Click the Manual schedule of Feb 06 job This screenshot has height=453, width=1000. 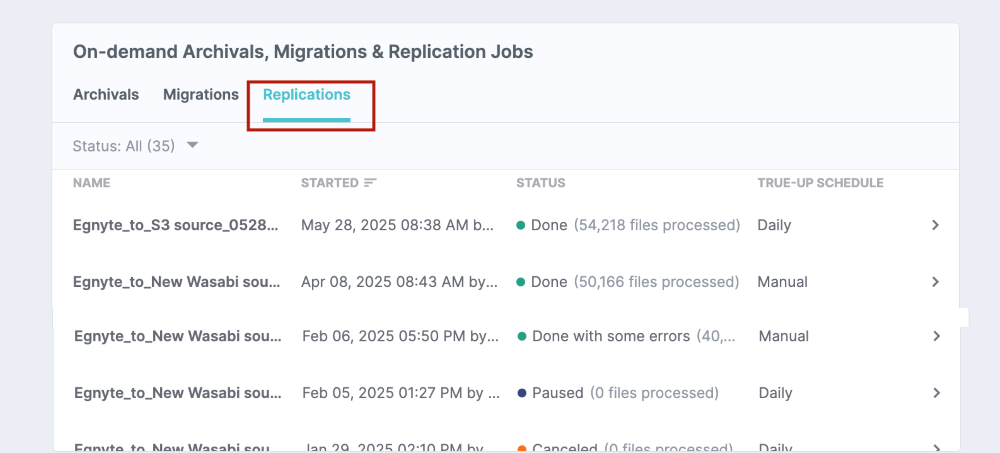(x=784, y=336)
